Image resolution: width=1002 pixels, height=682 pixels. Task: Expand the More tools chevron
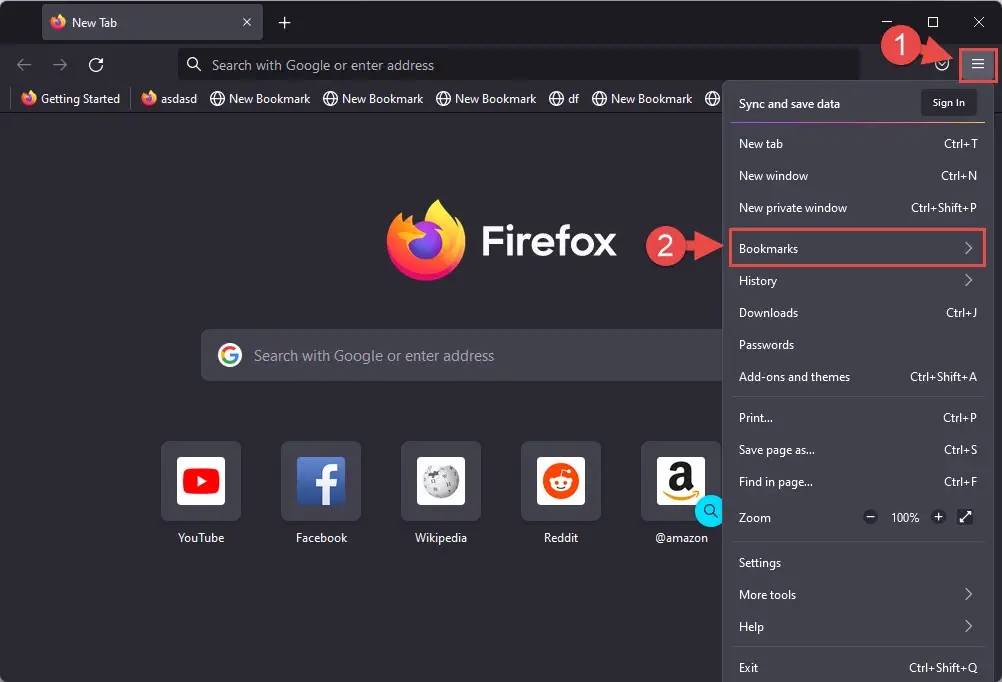[968, 594]
